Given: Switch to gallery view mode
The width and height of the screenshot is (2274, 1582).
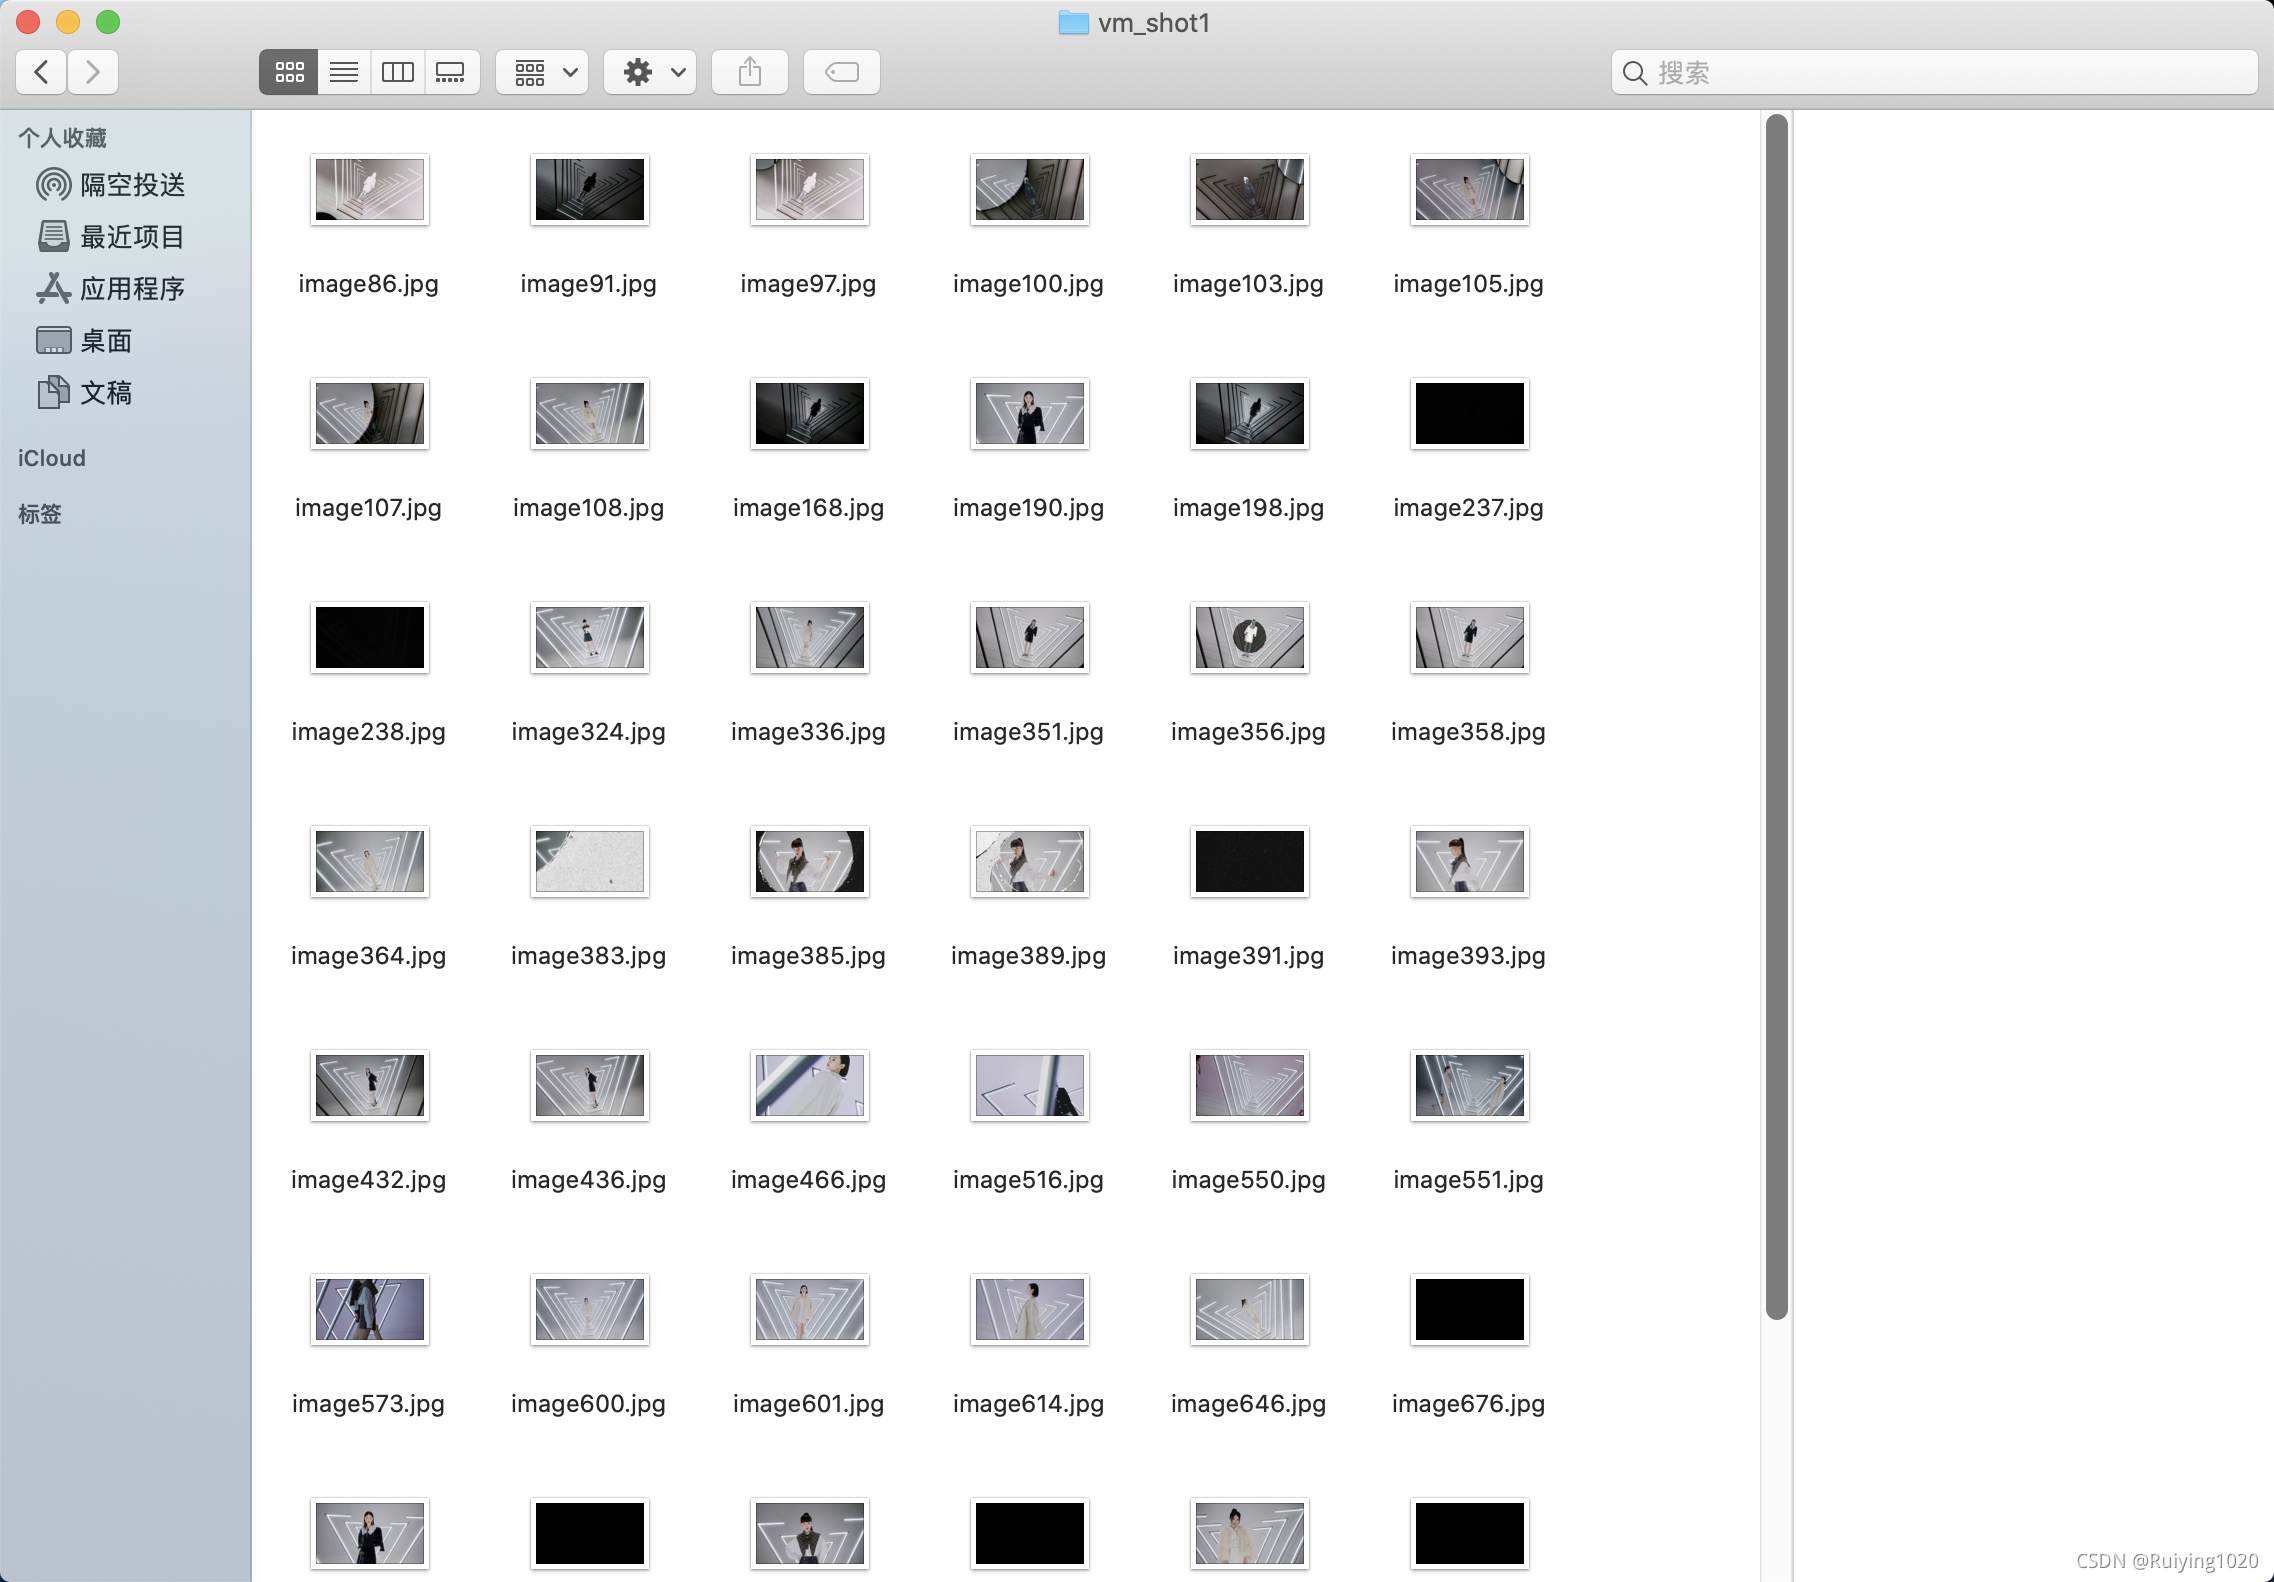Looking at the screenshot, I should click(x=451, y=72).
